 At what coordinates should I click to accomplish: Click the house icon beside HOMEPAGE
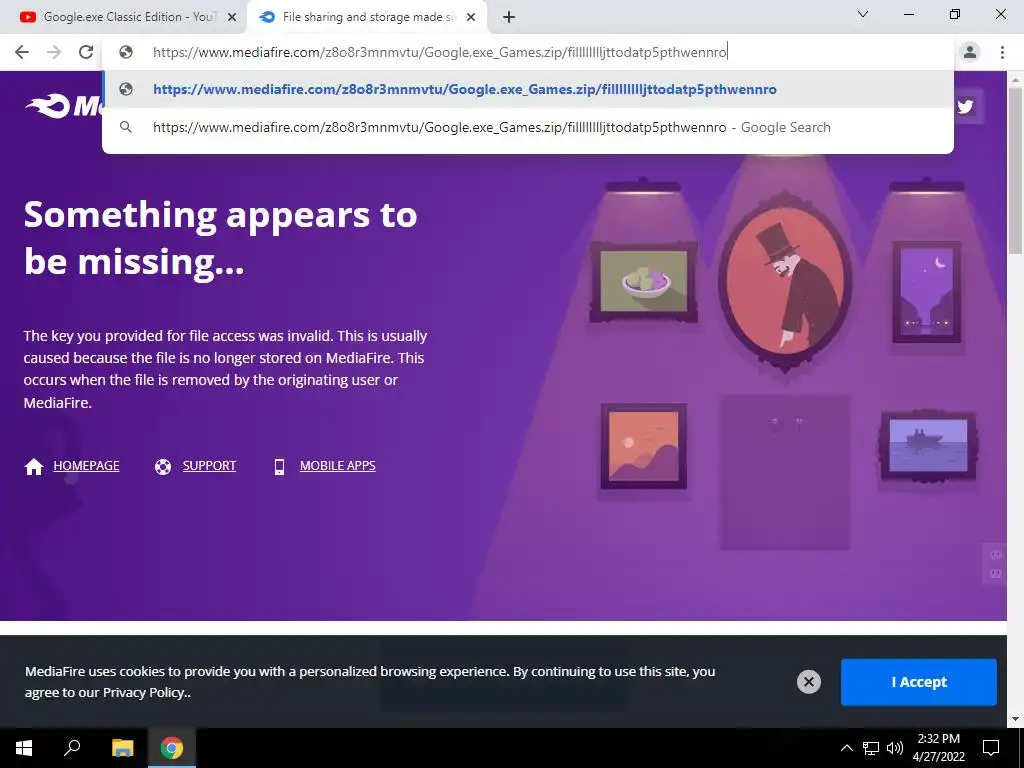tap(34, 466)
